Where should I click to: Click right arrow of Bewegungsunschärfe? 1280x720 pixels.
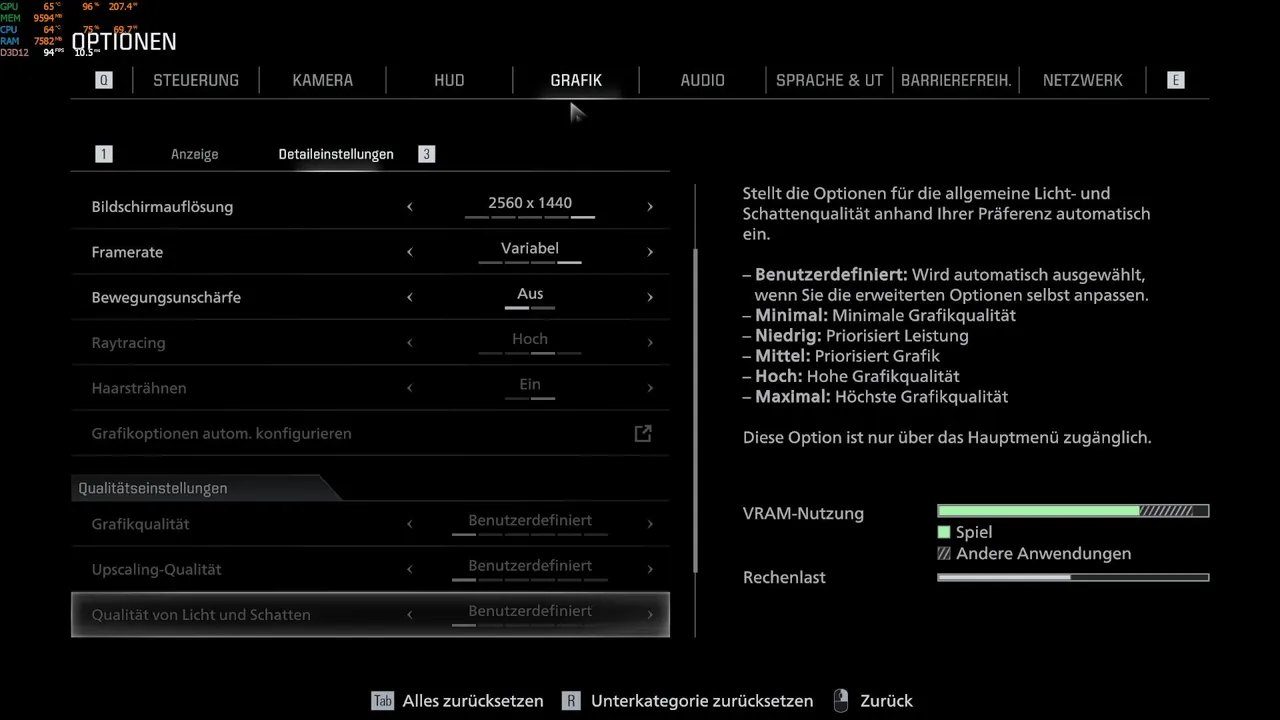point(650,297)
